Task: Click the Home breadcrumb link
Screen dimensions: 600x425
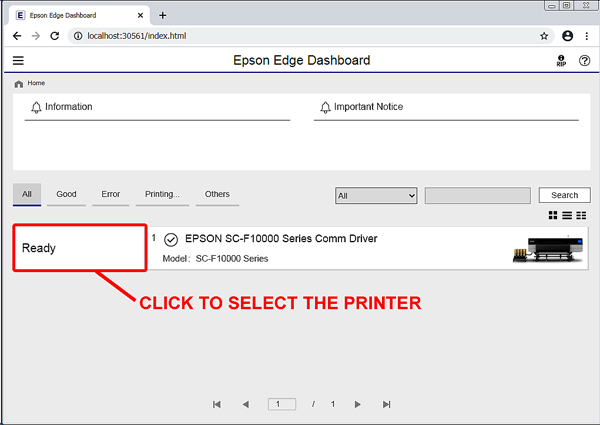Action: (36, 83)
